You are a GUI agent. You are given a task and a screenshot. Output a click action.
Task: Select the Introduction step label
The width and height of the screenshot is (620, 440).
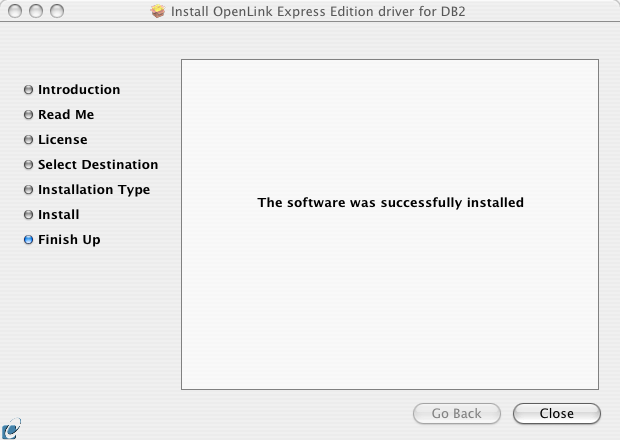(79, 90)
